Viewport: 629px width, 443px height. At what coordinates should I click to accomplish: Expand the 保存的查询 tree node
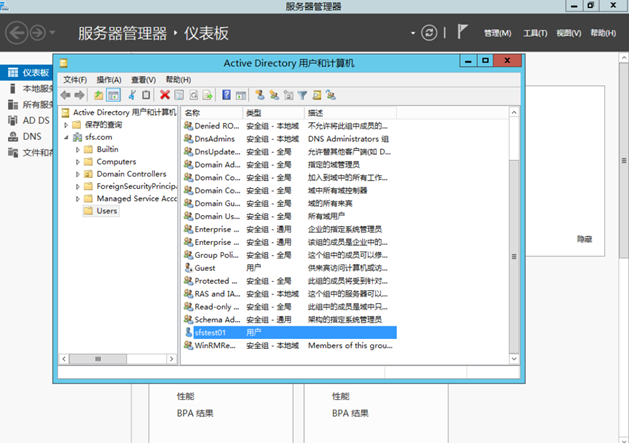[66, 125]
